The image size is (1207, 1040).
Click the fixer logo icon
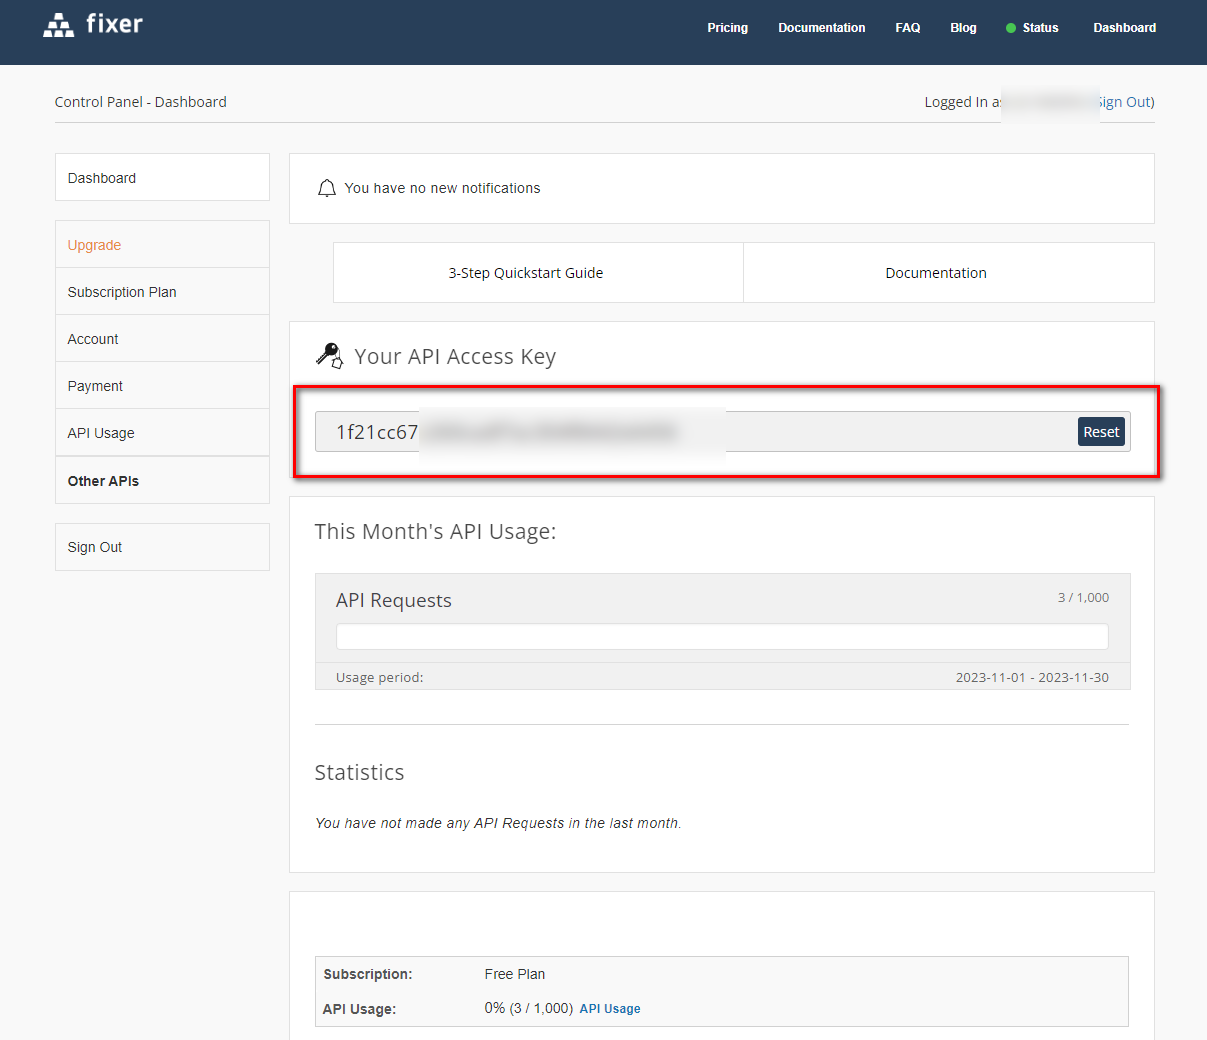pos(59,25)
